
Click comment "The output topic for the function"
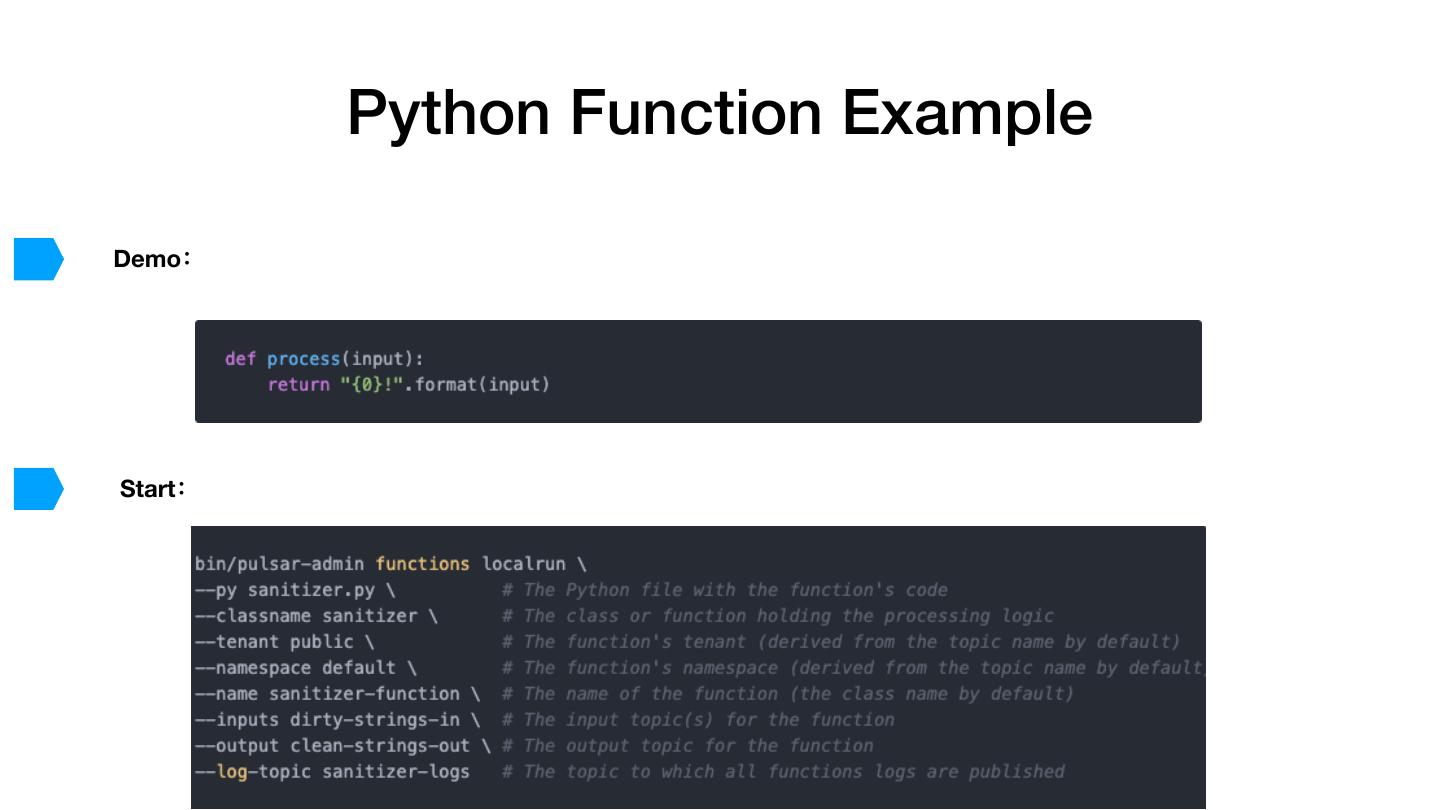tap(688, 746)
